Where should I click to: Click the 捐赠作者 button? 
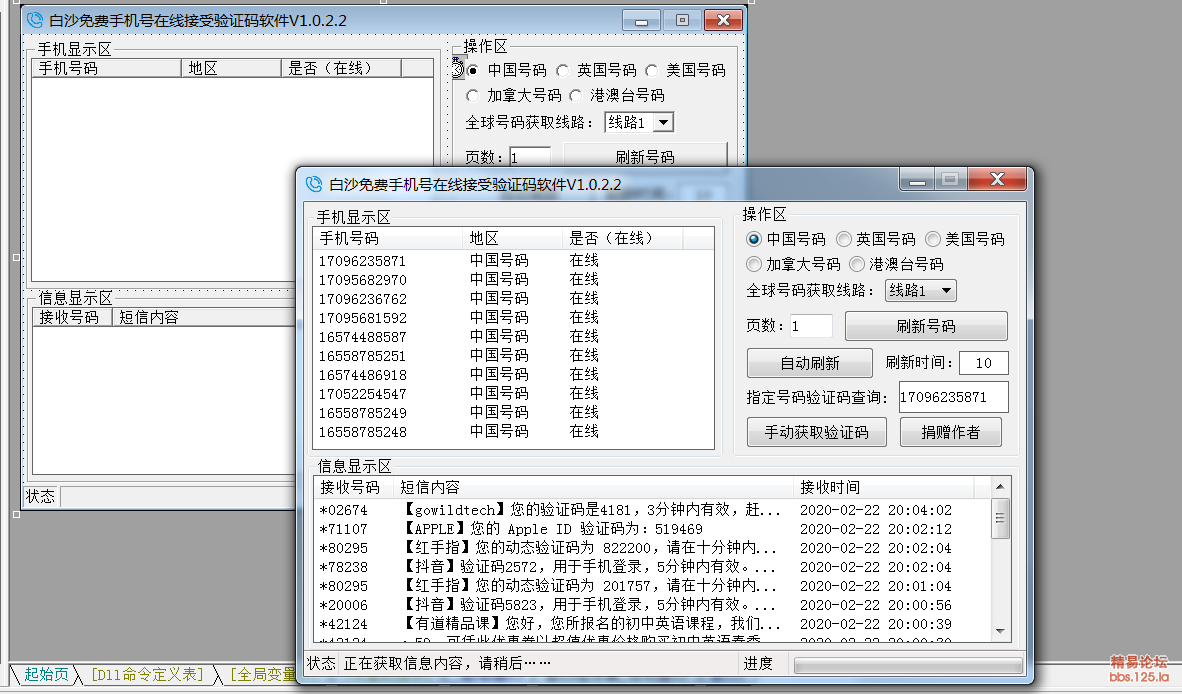(x=950, y=433)
